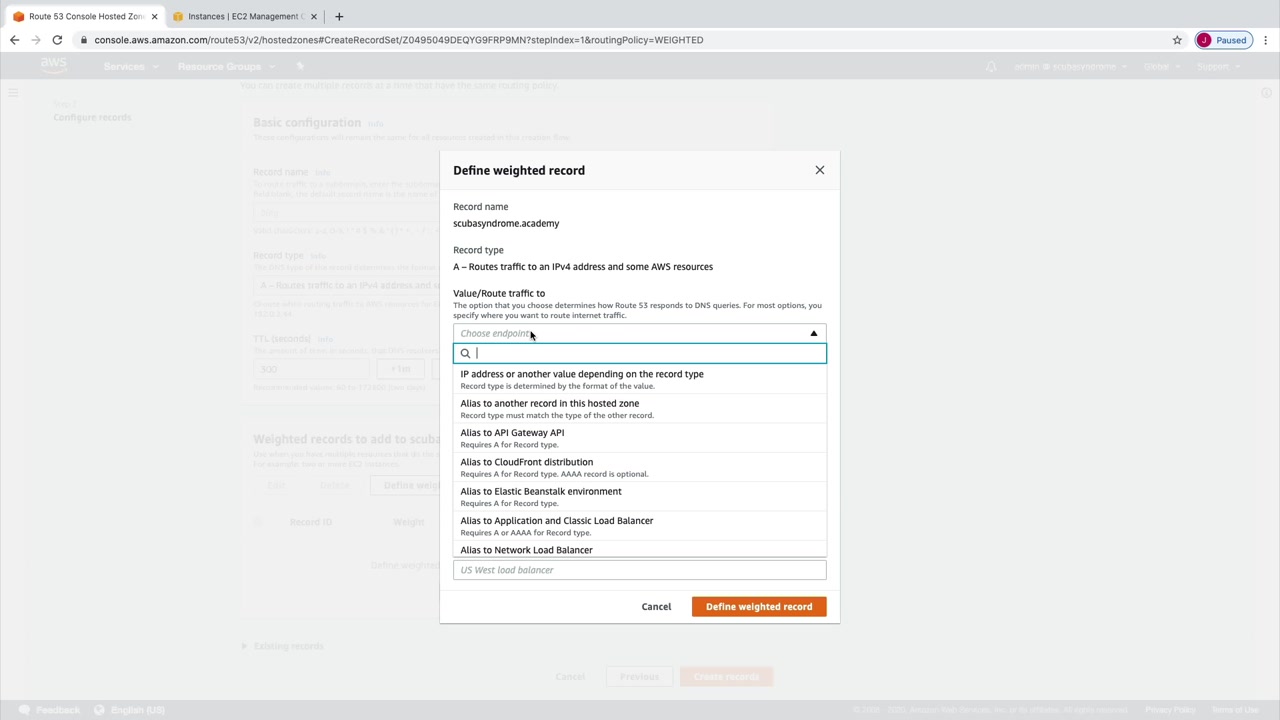Open the Feedback link in the footer
The image size is (1280, 720).
click(49, 710)
